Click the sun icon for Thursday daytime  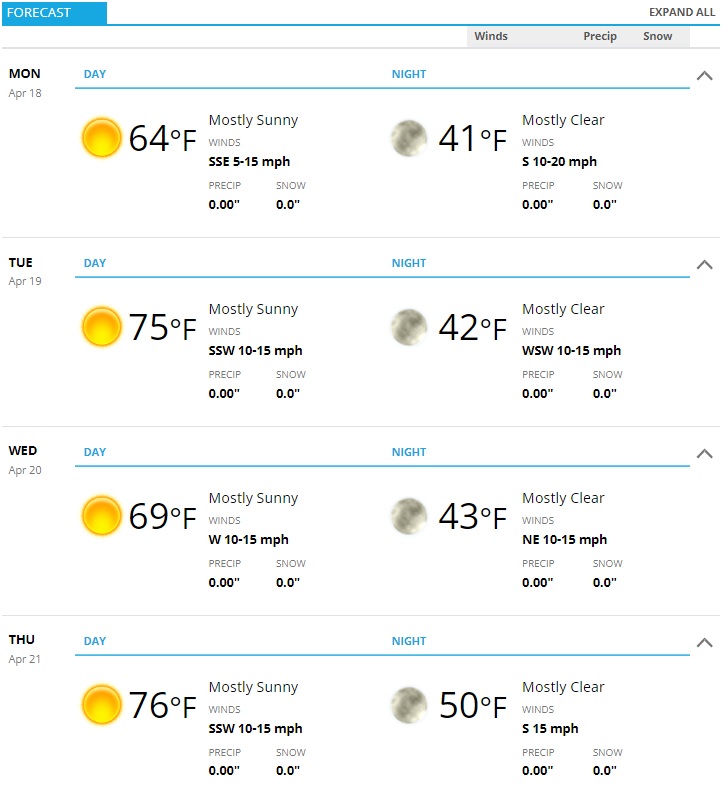click(x=102, y=705)
